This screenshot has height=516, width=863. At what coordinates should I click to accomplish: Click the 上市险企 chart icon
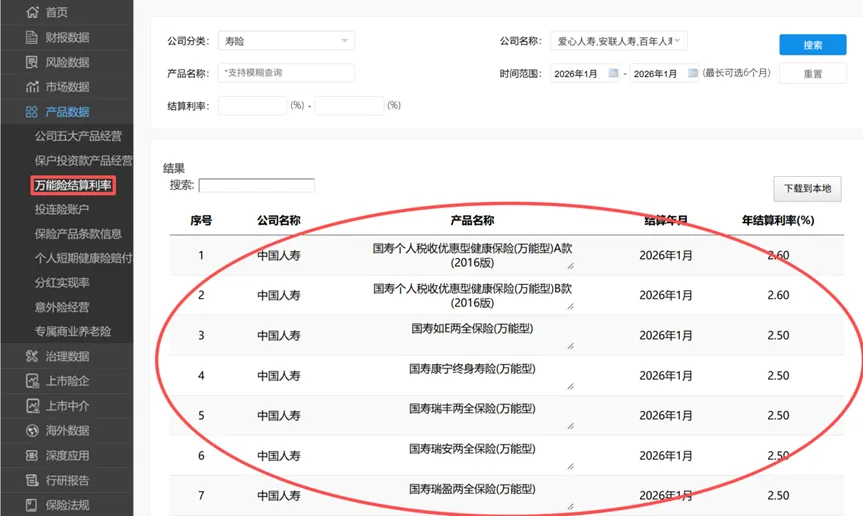pos(32,381)
